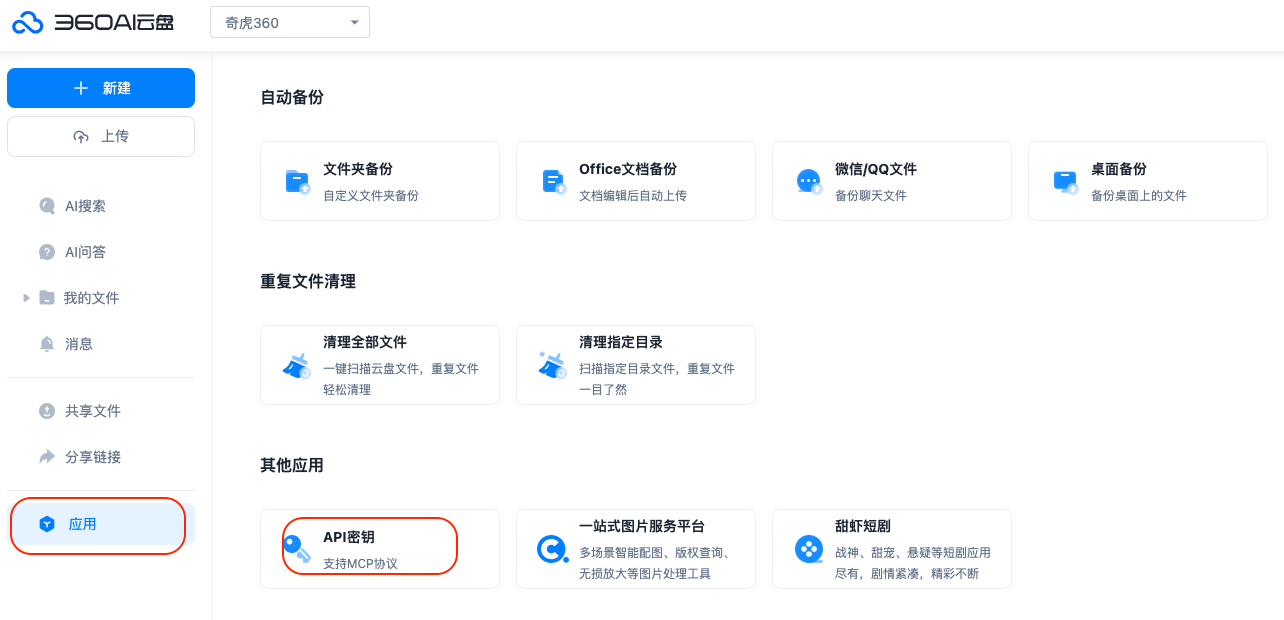Click the 360AI云盘 logo
Viewport: 1284px width, 620px height.
[92, 22]
